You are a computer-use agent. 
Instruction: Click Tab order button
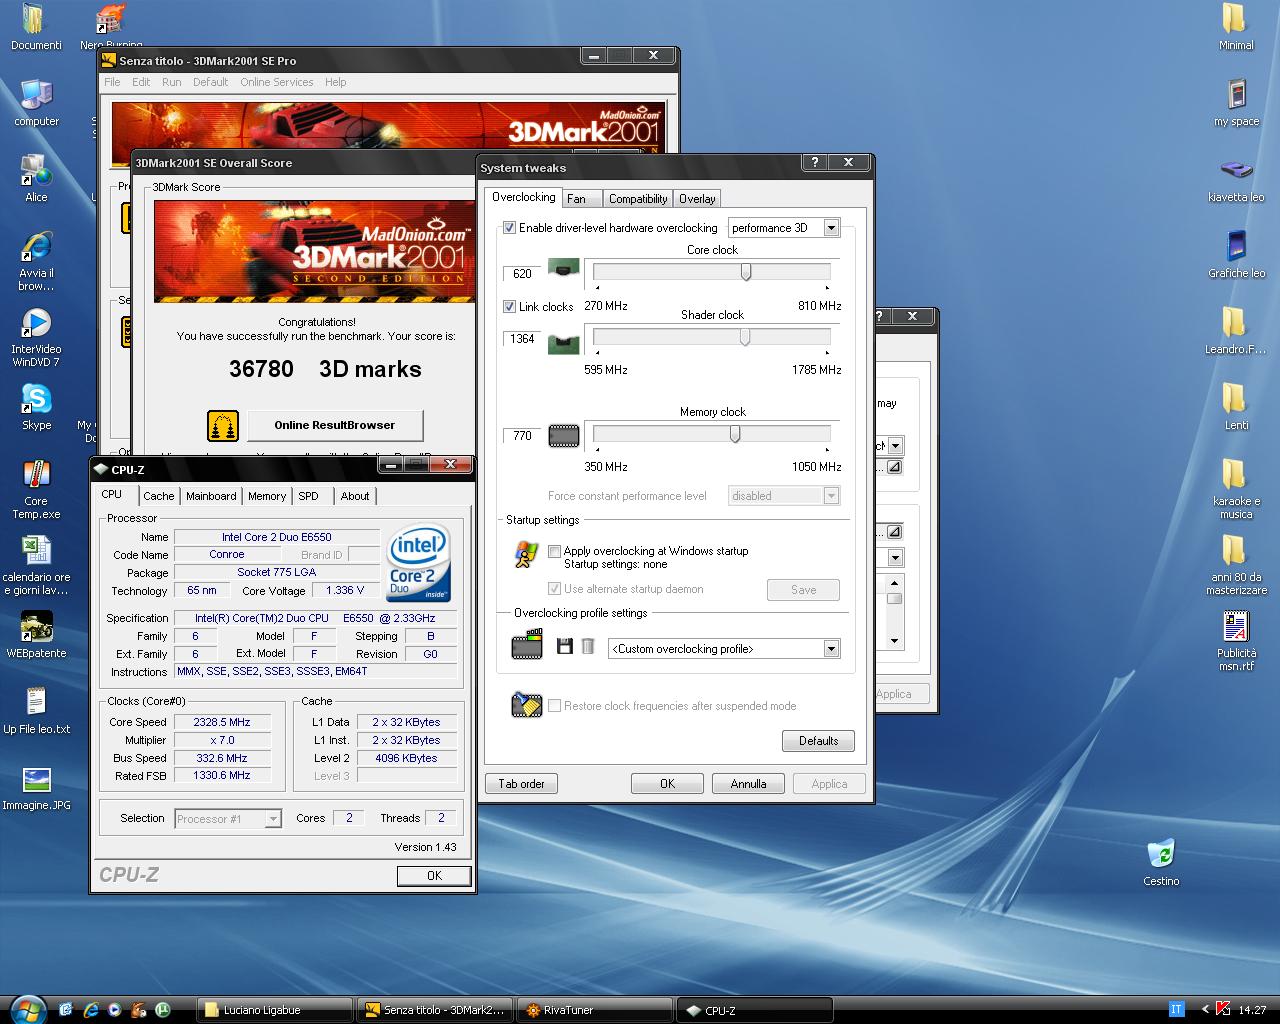click(521, 784)
